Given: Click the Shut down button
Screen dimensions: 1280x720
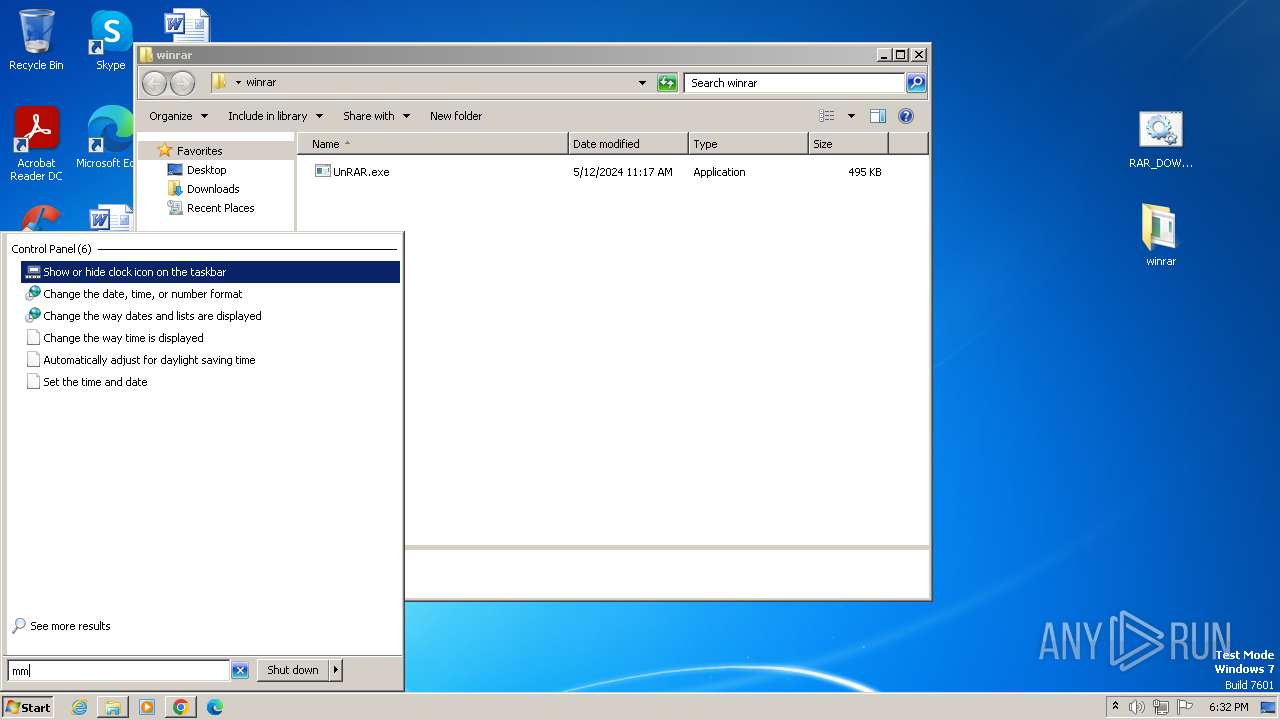Looking at the screenshot, I should 293,671.
